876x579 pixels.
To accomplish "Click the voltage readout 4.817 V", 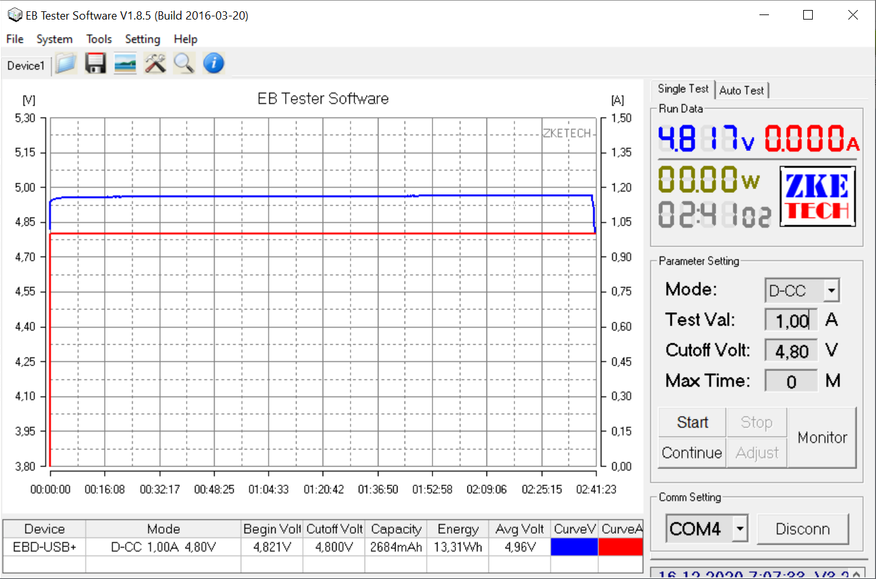I will tap(706, 139).
